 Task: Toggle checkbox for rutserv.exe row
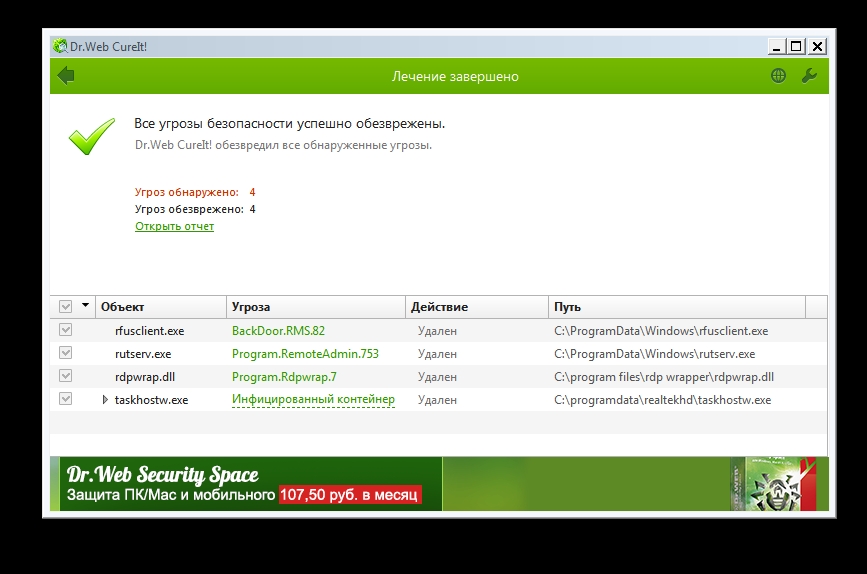pos(65,353)
